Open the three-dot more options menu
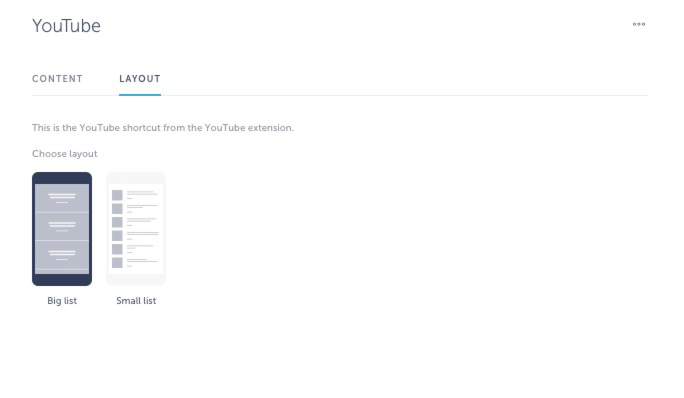Viewport: 684px width, 398px height. point(639,24)
